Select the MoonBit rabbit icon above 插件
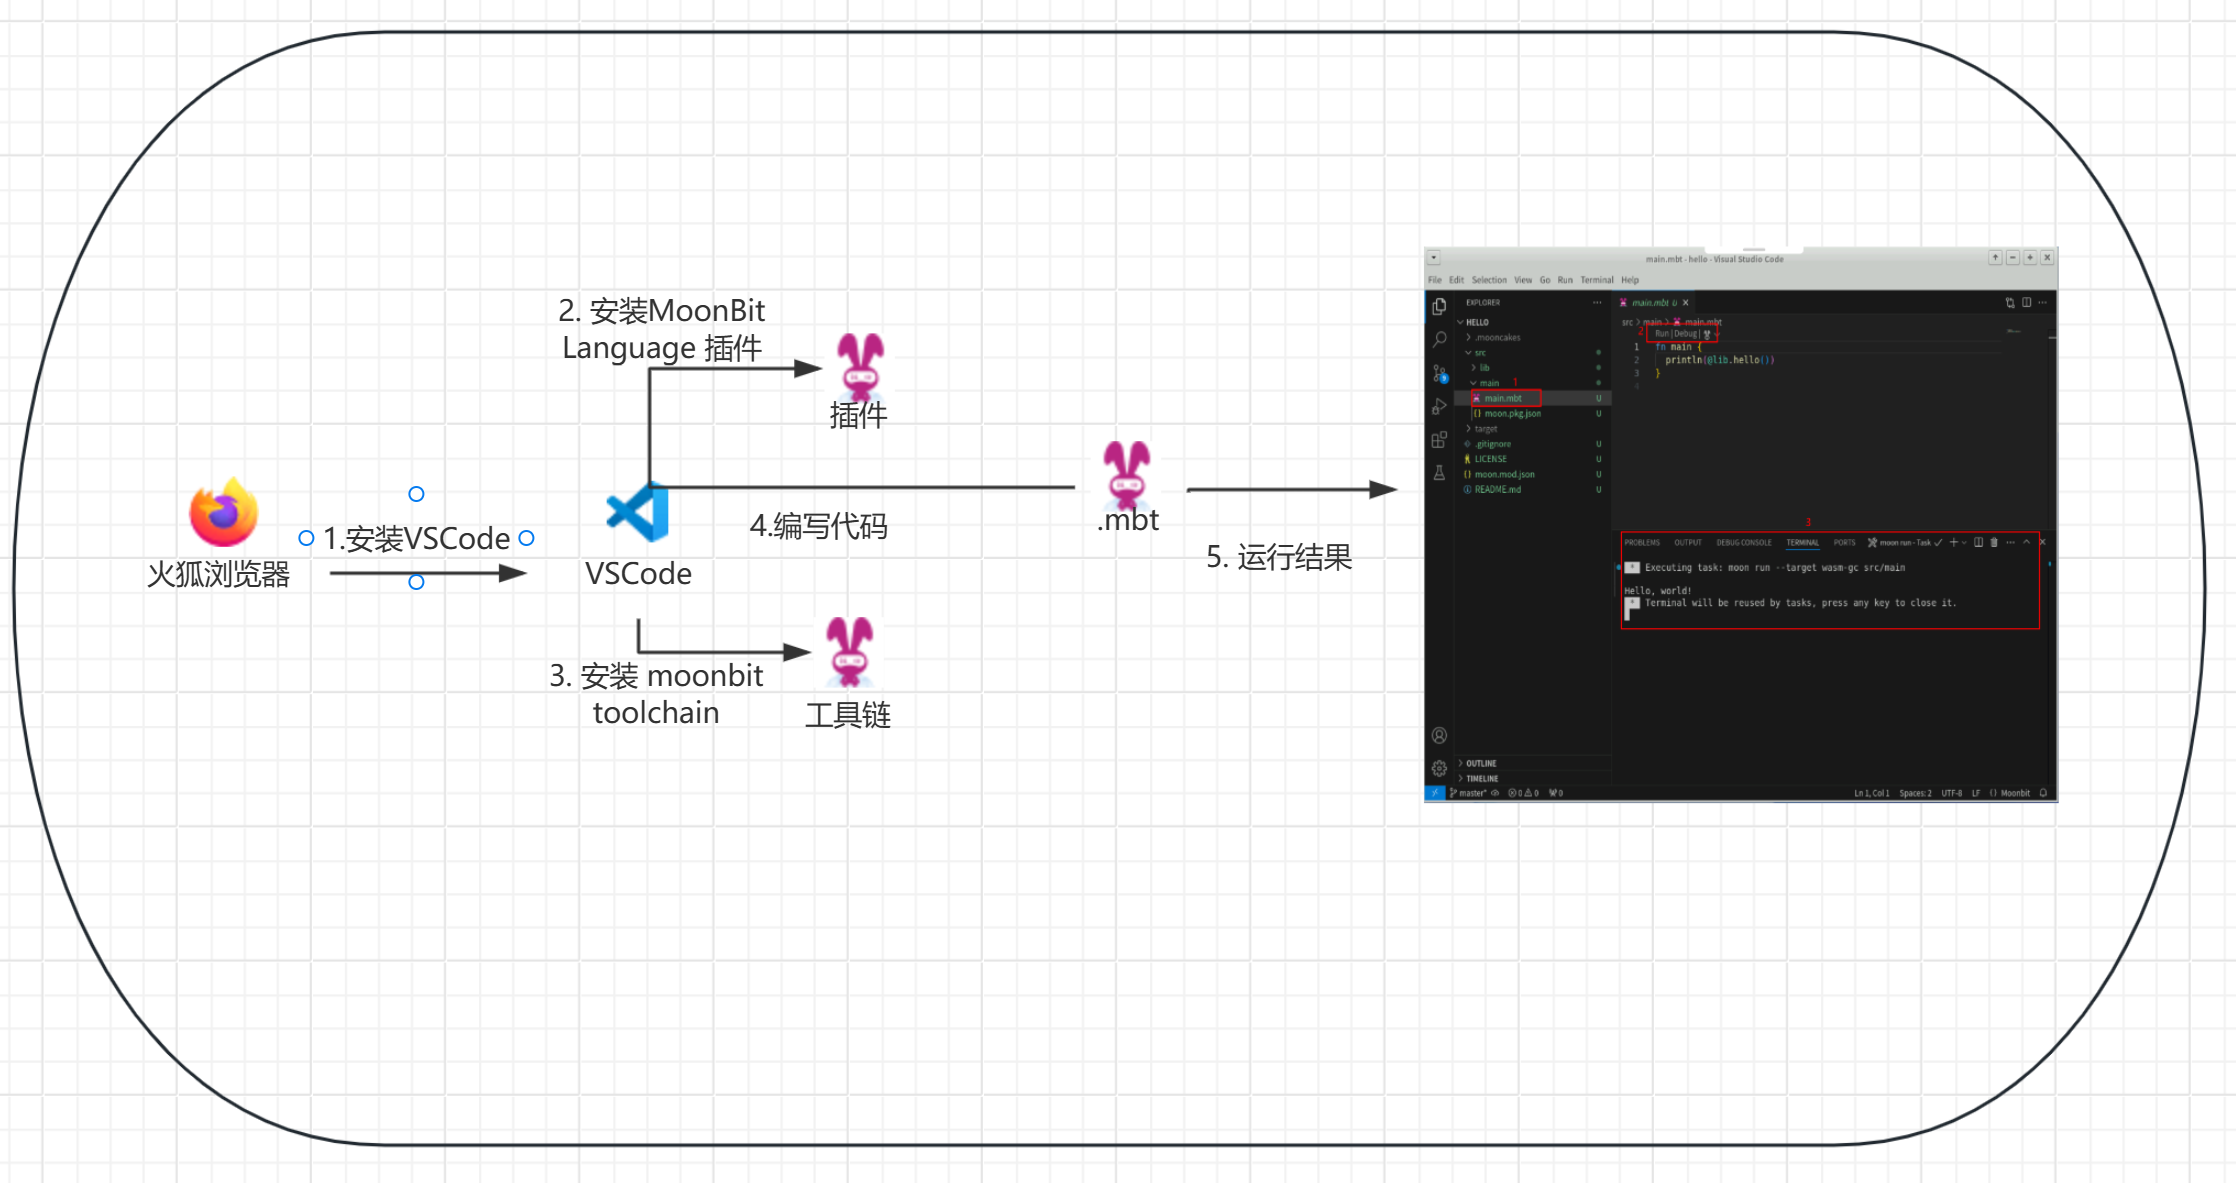 point(860,366)
